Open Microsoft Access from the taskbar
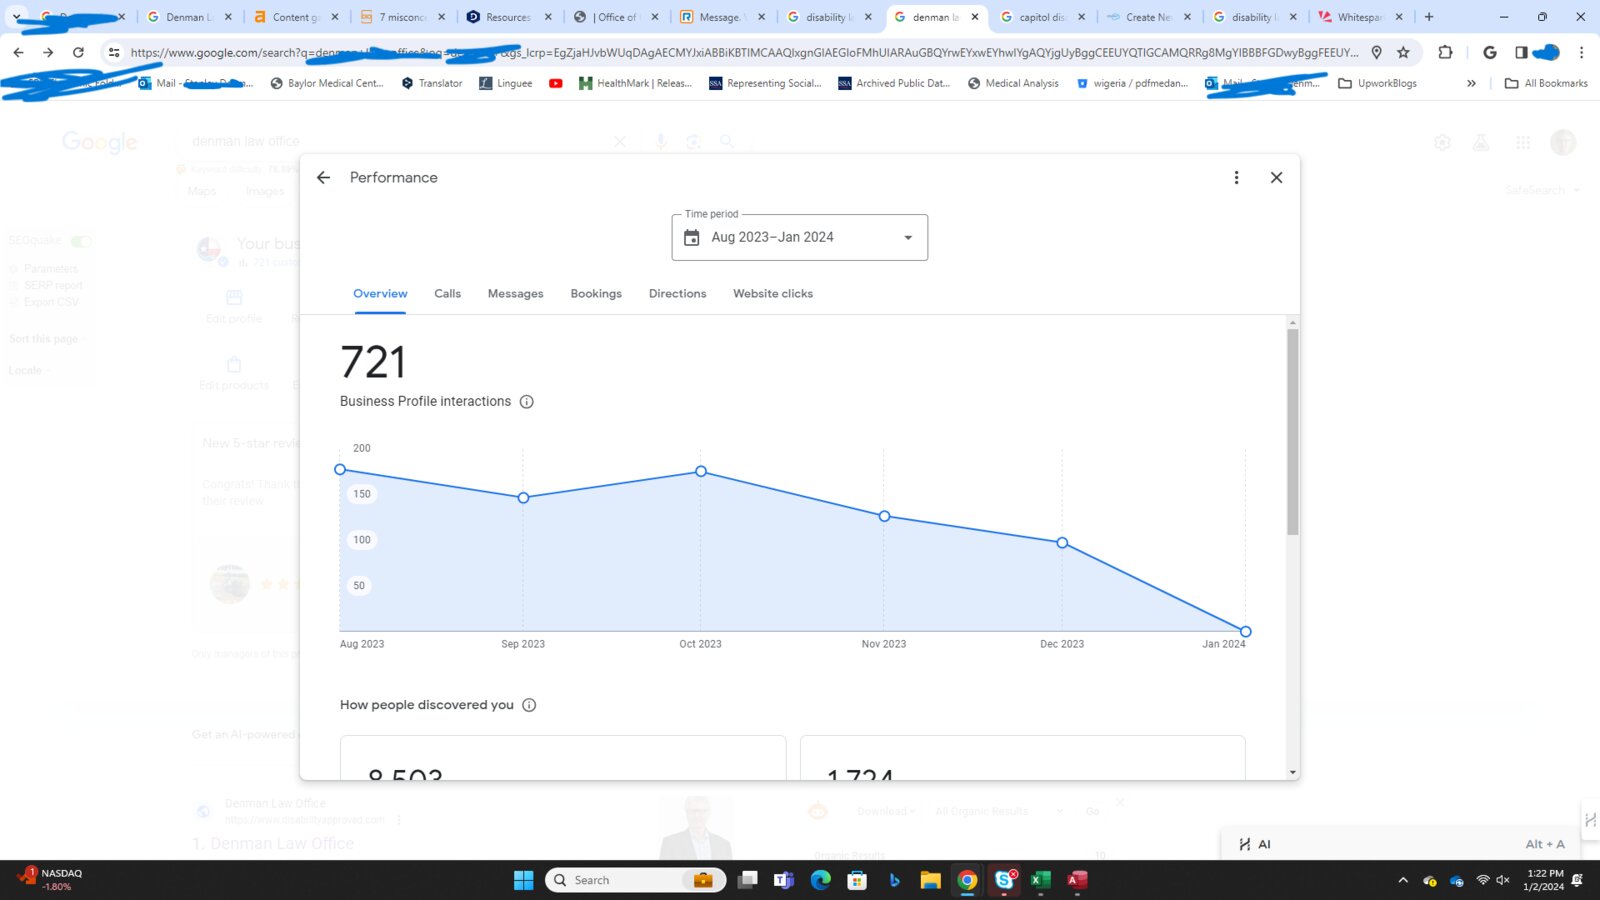This screenshot has width=1600, height=900. (x=1077, y=880)
